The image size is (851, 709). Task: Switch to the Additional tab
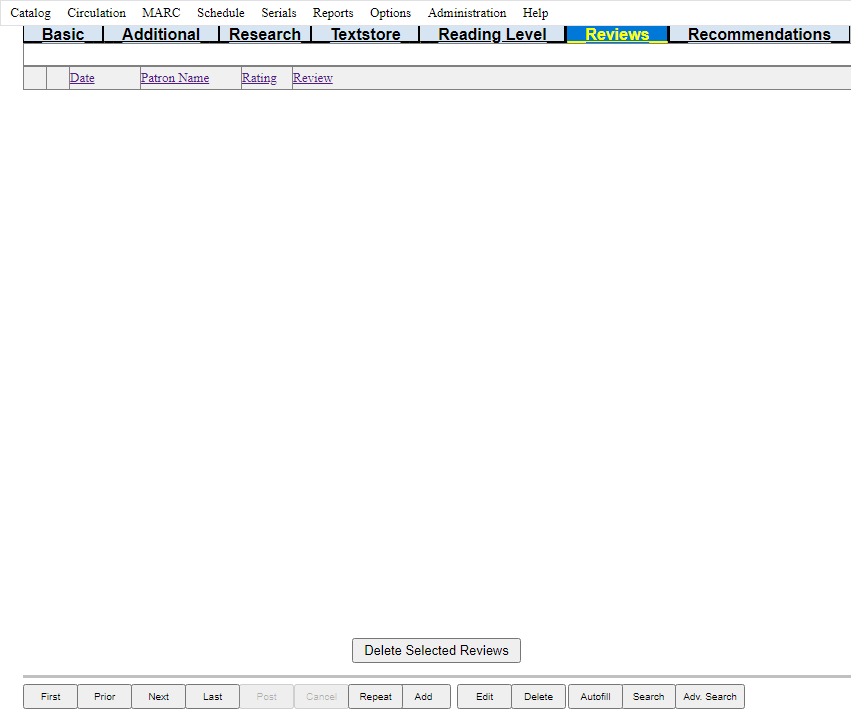click(x=161, y=35)
